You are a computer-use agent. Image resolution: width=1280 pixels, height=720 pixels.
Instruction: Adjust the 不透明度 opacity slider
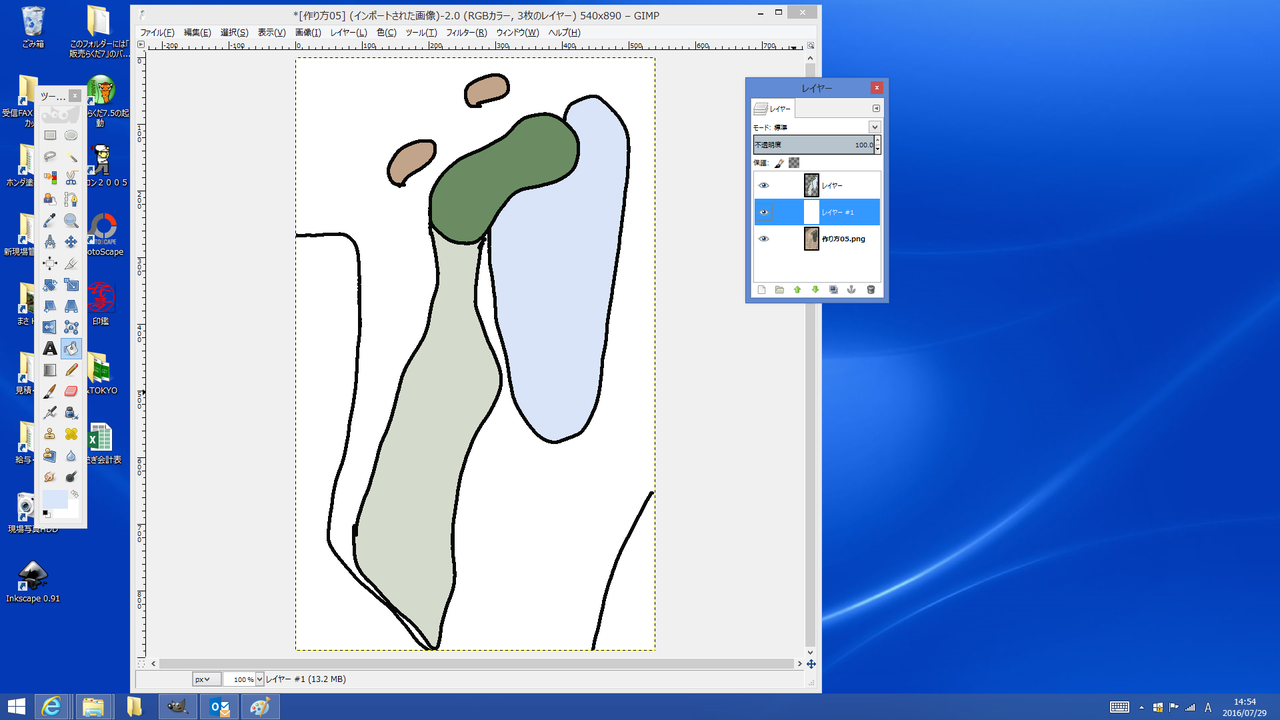click(813, 145)
